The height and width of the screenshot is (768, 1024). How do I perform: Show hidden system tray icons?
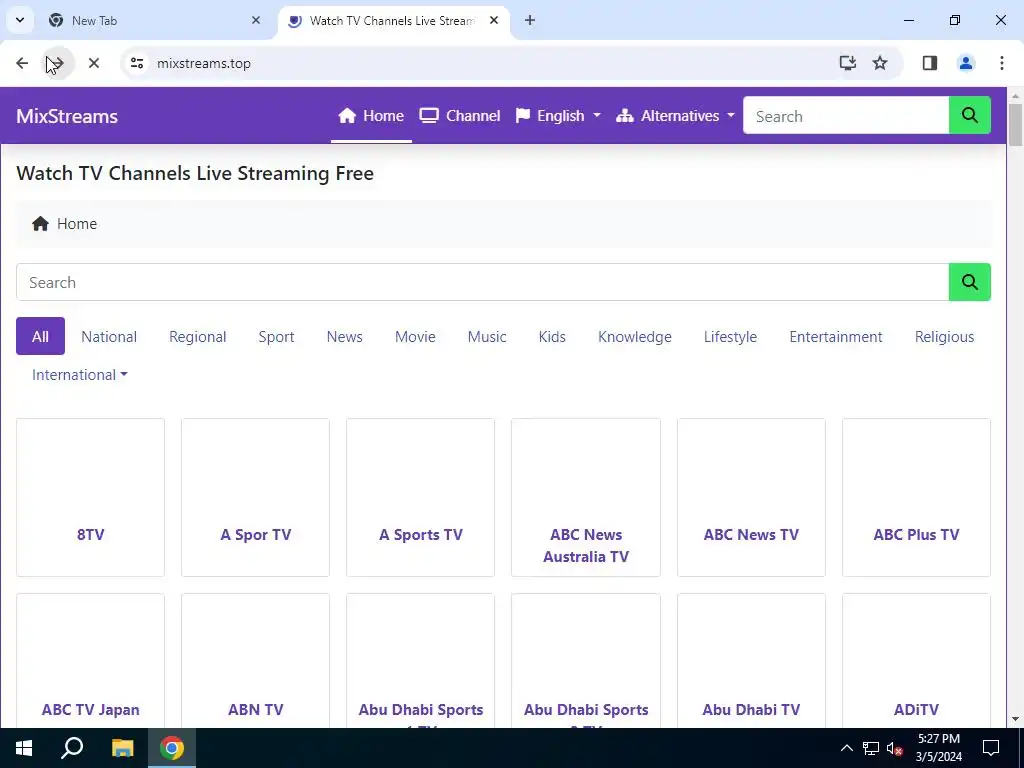[846, 748]
